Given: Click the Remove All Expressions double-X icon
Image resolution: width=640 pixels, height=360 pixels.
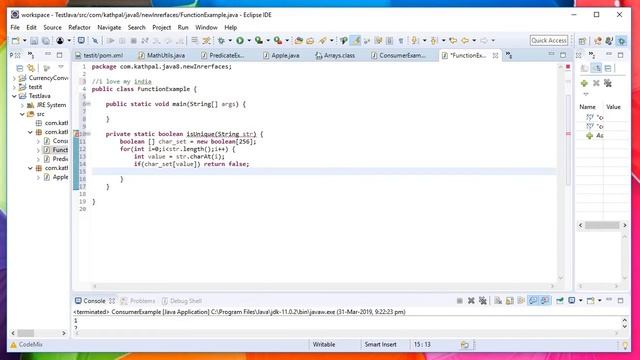Looking at the screenshot, I should point(608,83).
